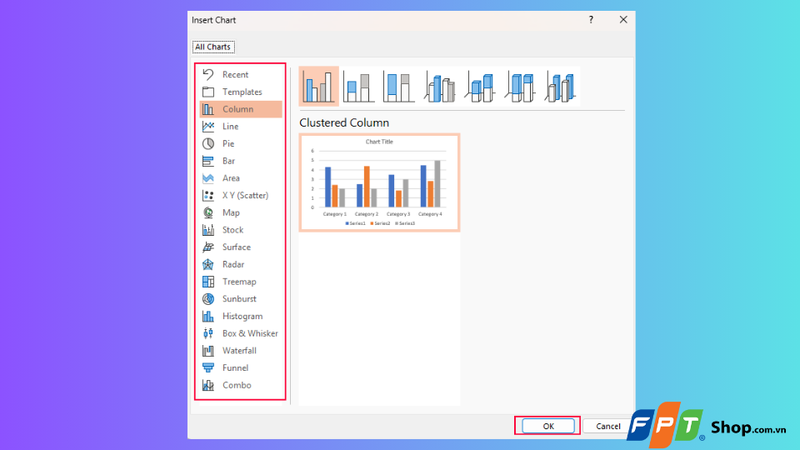Click the X Y Scatter chart icon
The width and height of the screenshot is (800, 450).
tap(208, 195)
